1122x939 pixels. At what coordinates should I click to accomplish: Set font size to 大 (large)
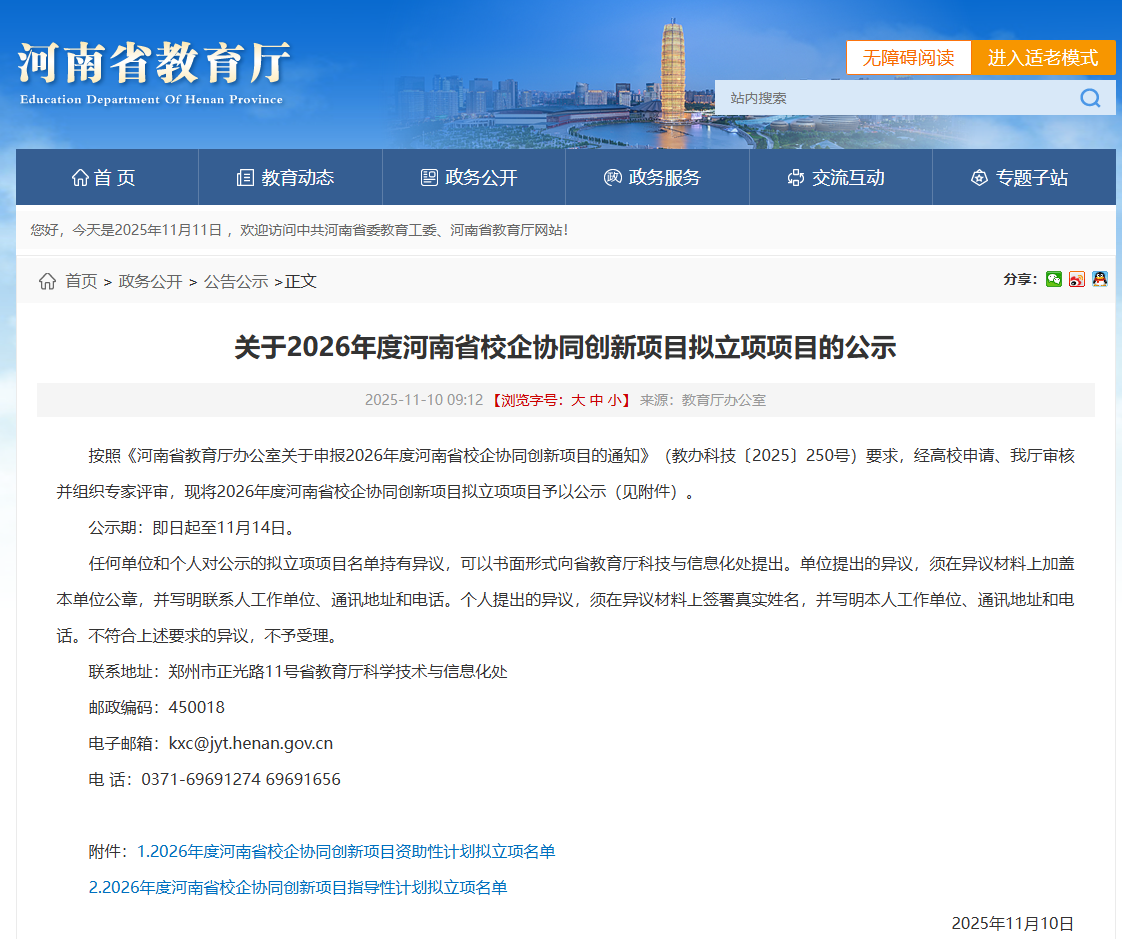click(x=578, y=400)
